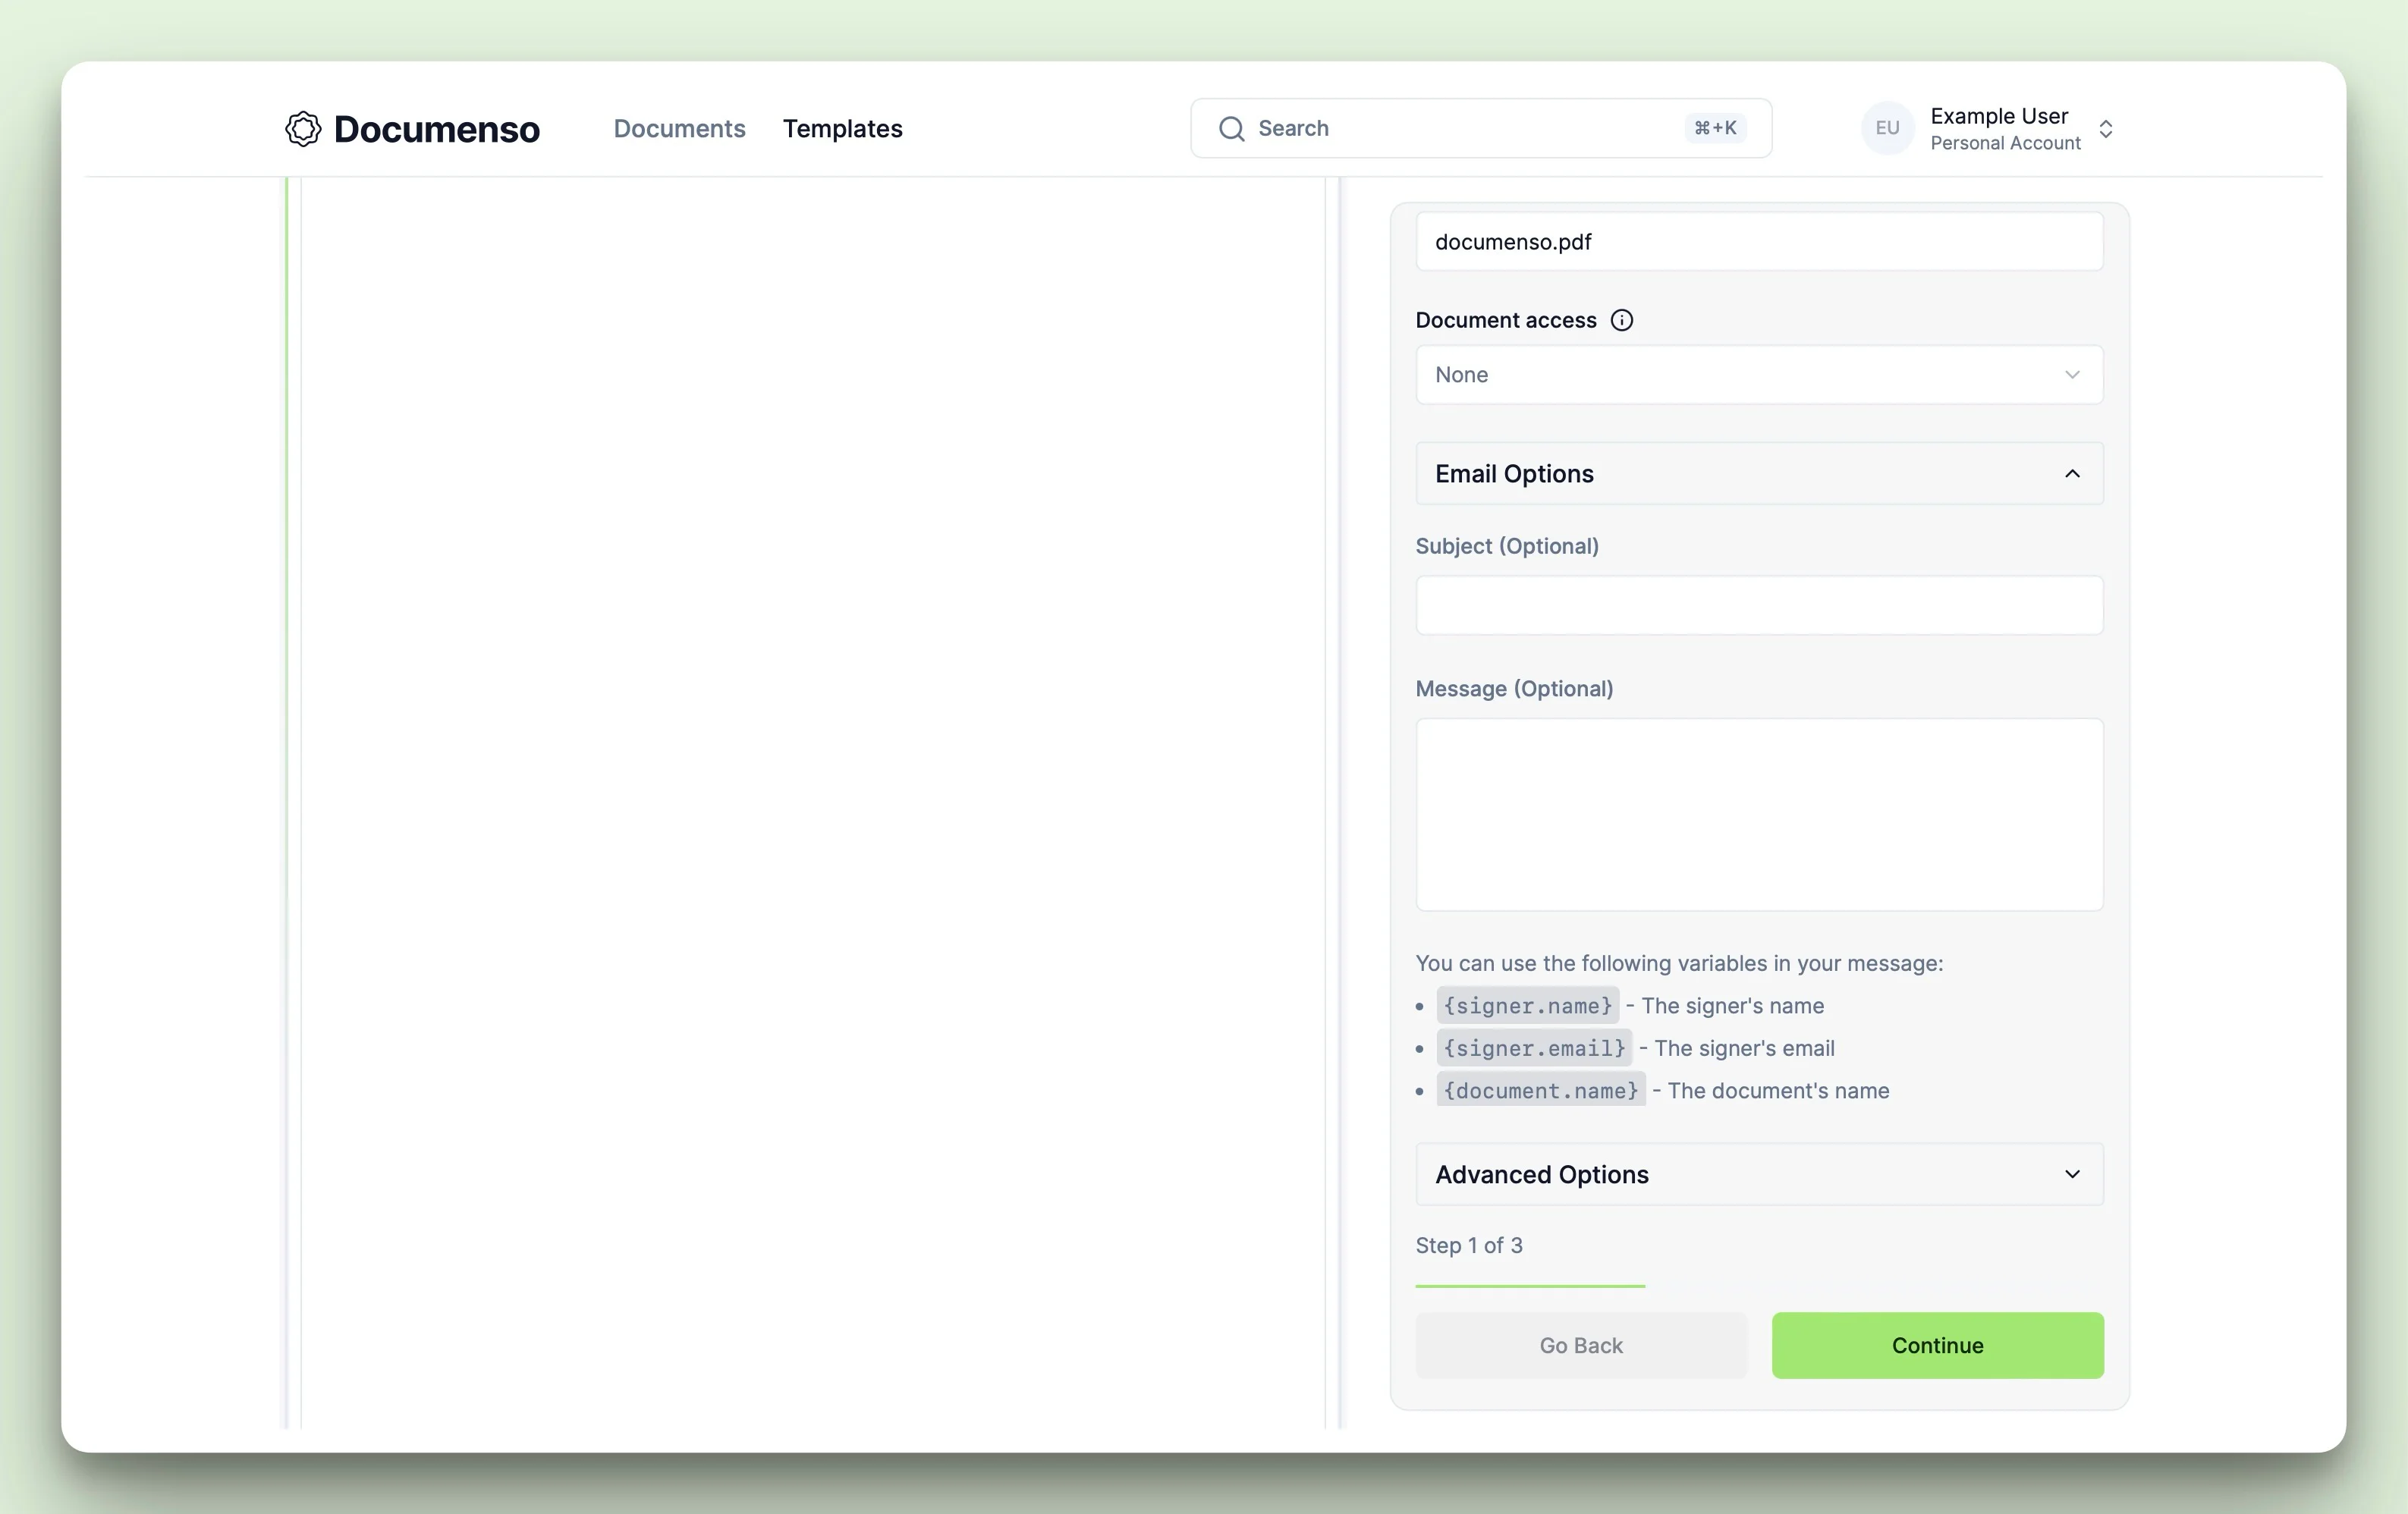Click the search magnifier icon
The image size is (2408, 1514).
1231,129
